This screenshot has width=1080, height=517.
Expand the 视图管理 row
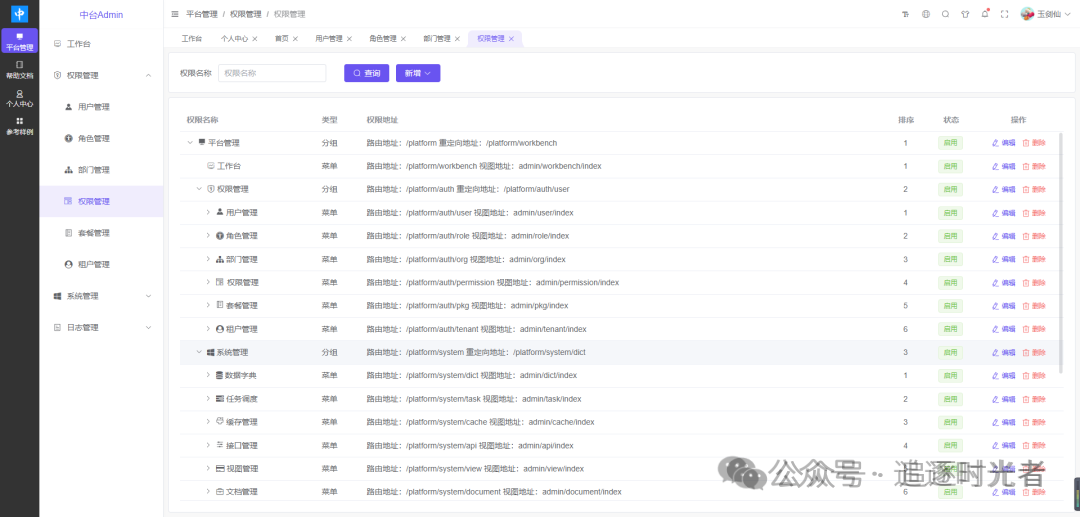point(208,468)
